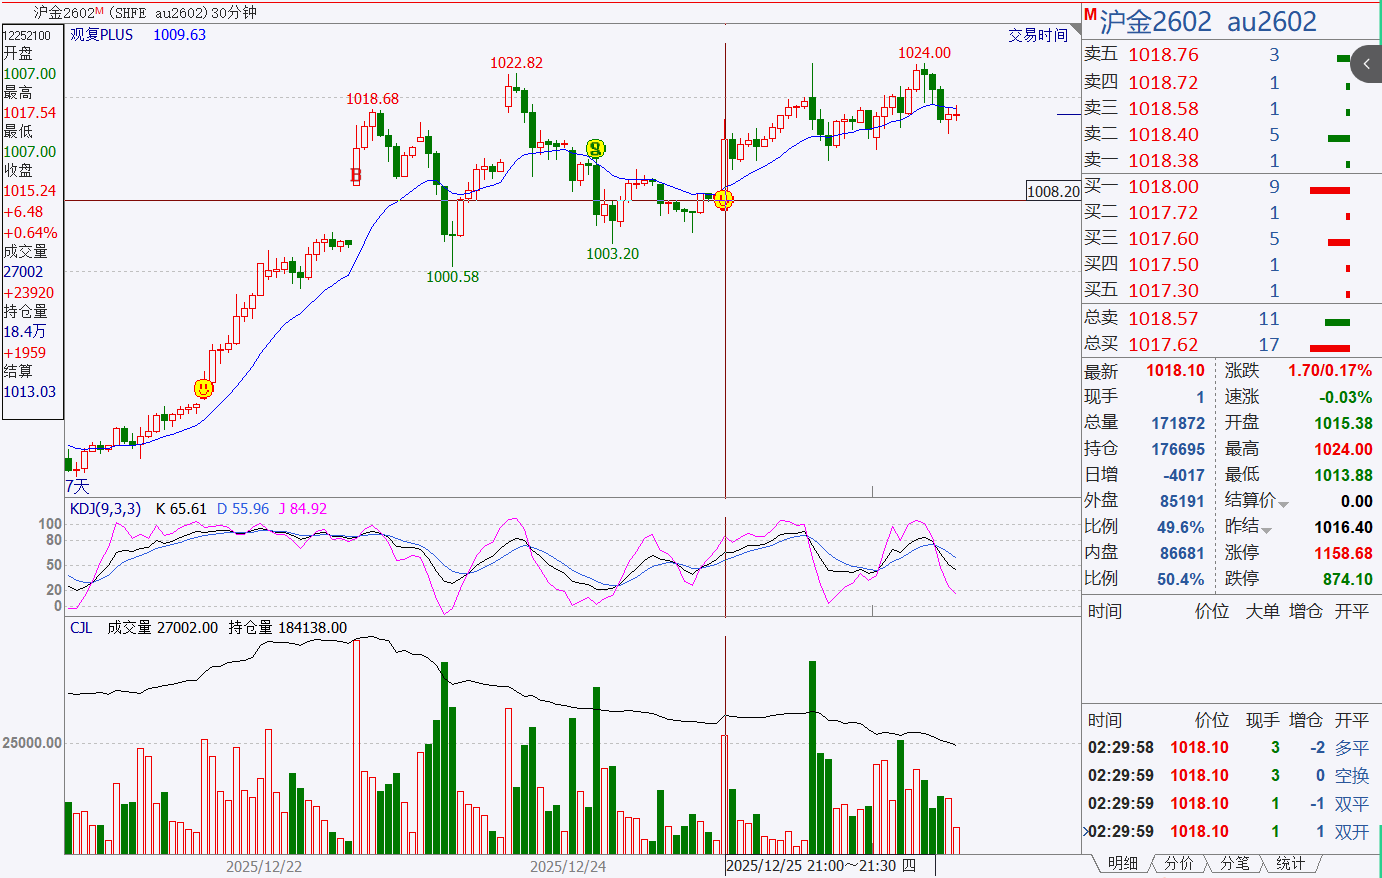1382x878 pixels.
Task: Click the small arrow beside last trade row
Action: (1086, 831)
